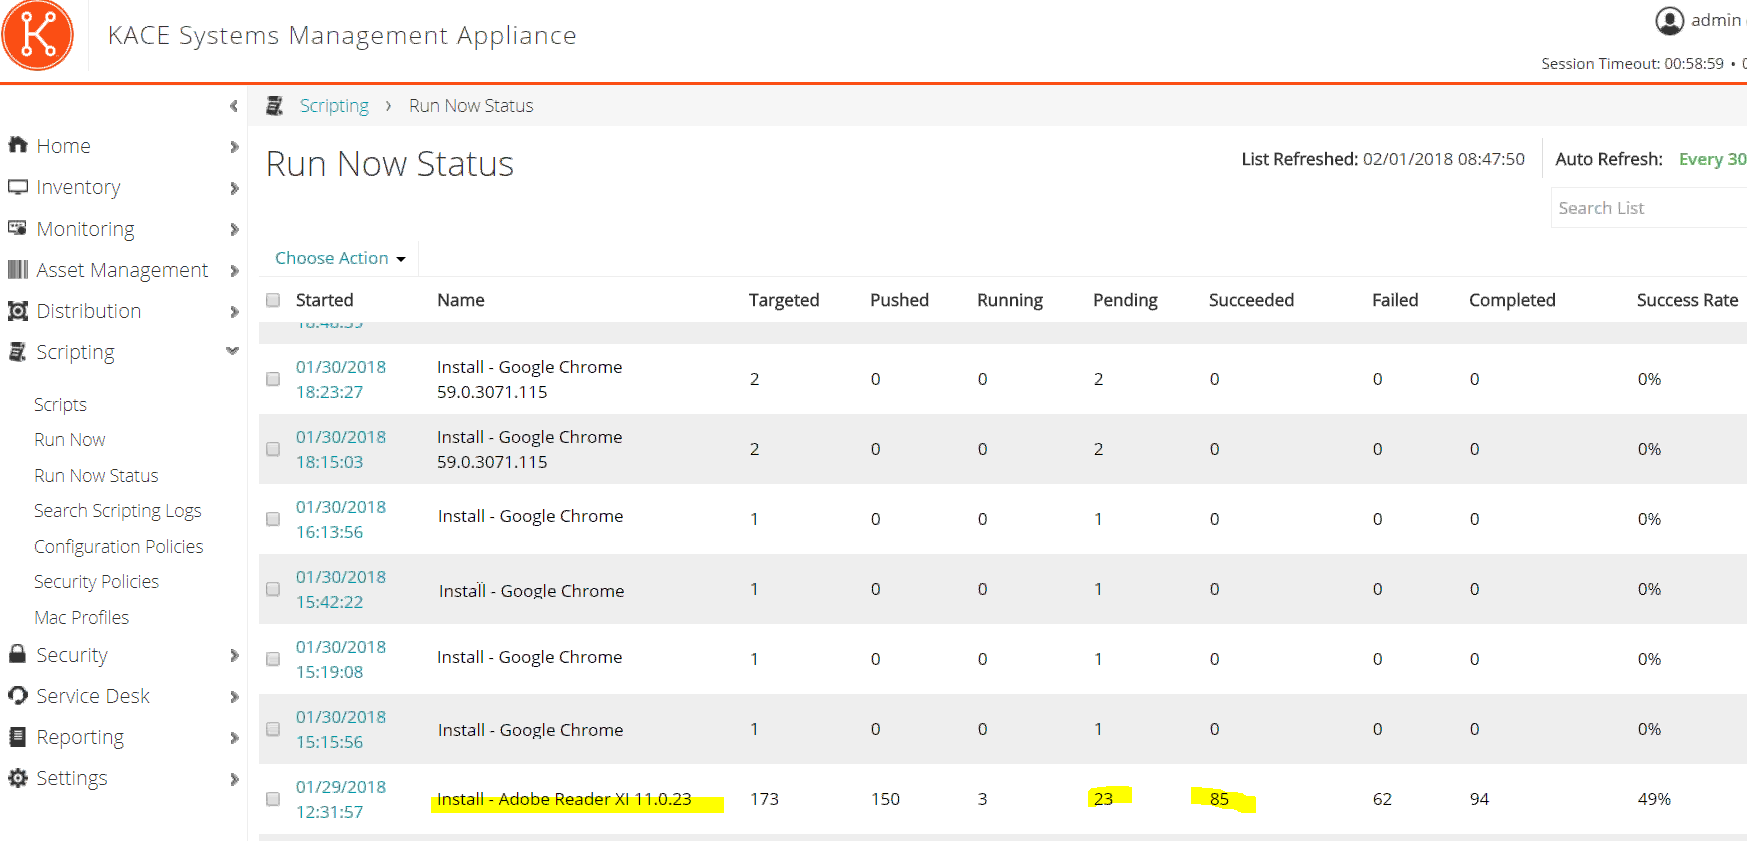Click the Failed column header

[x=1395, y=300]
